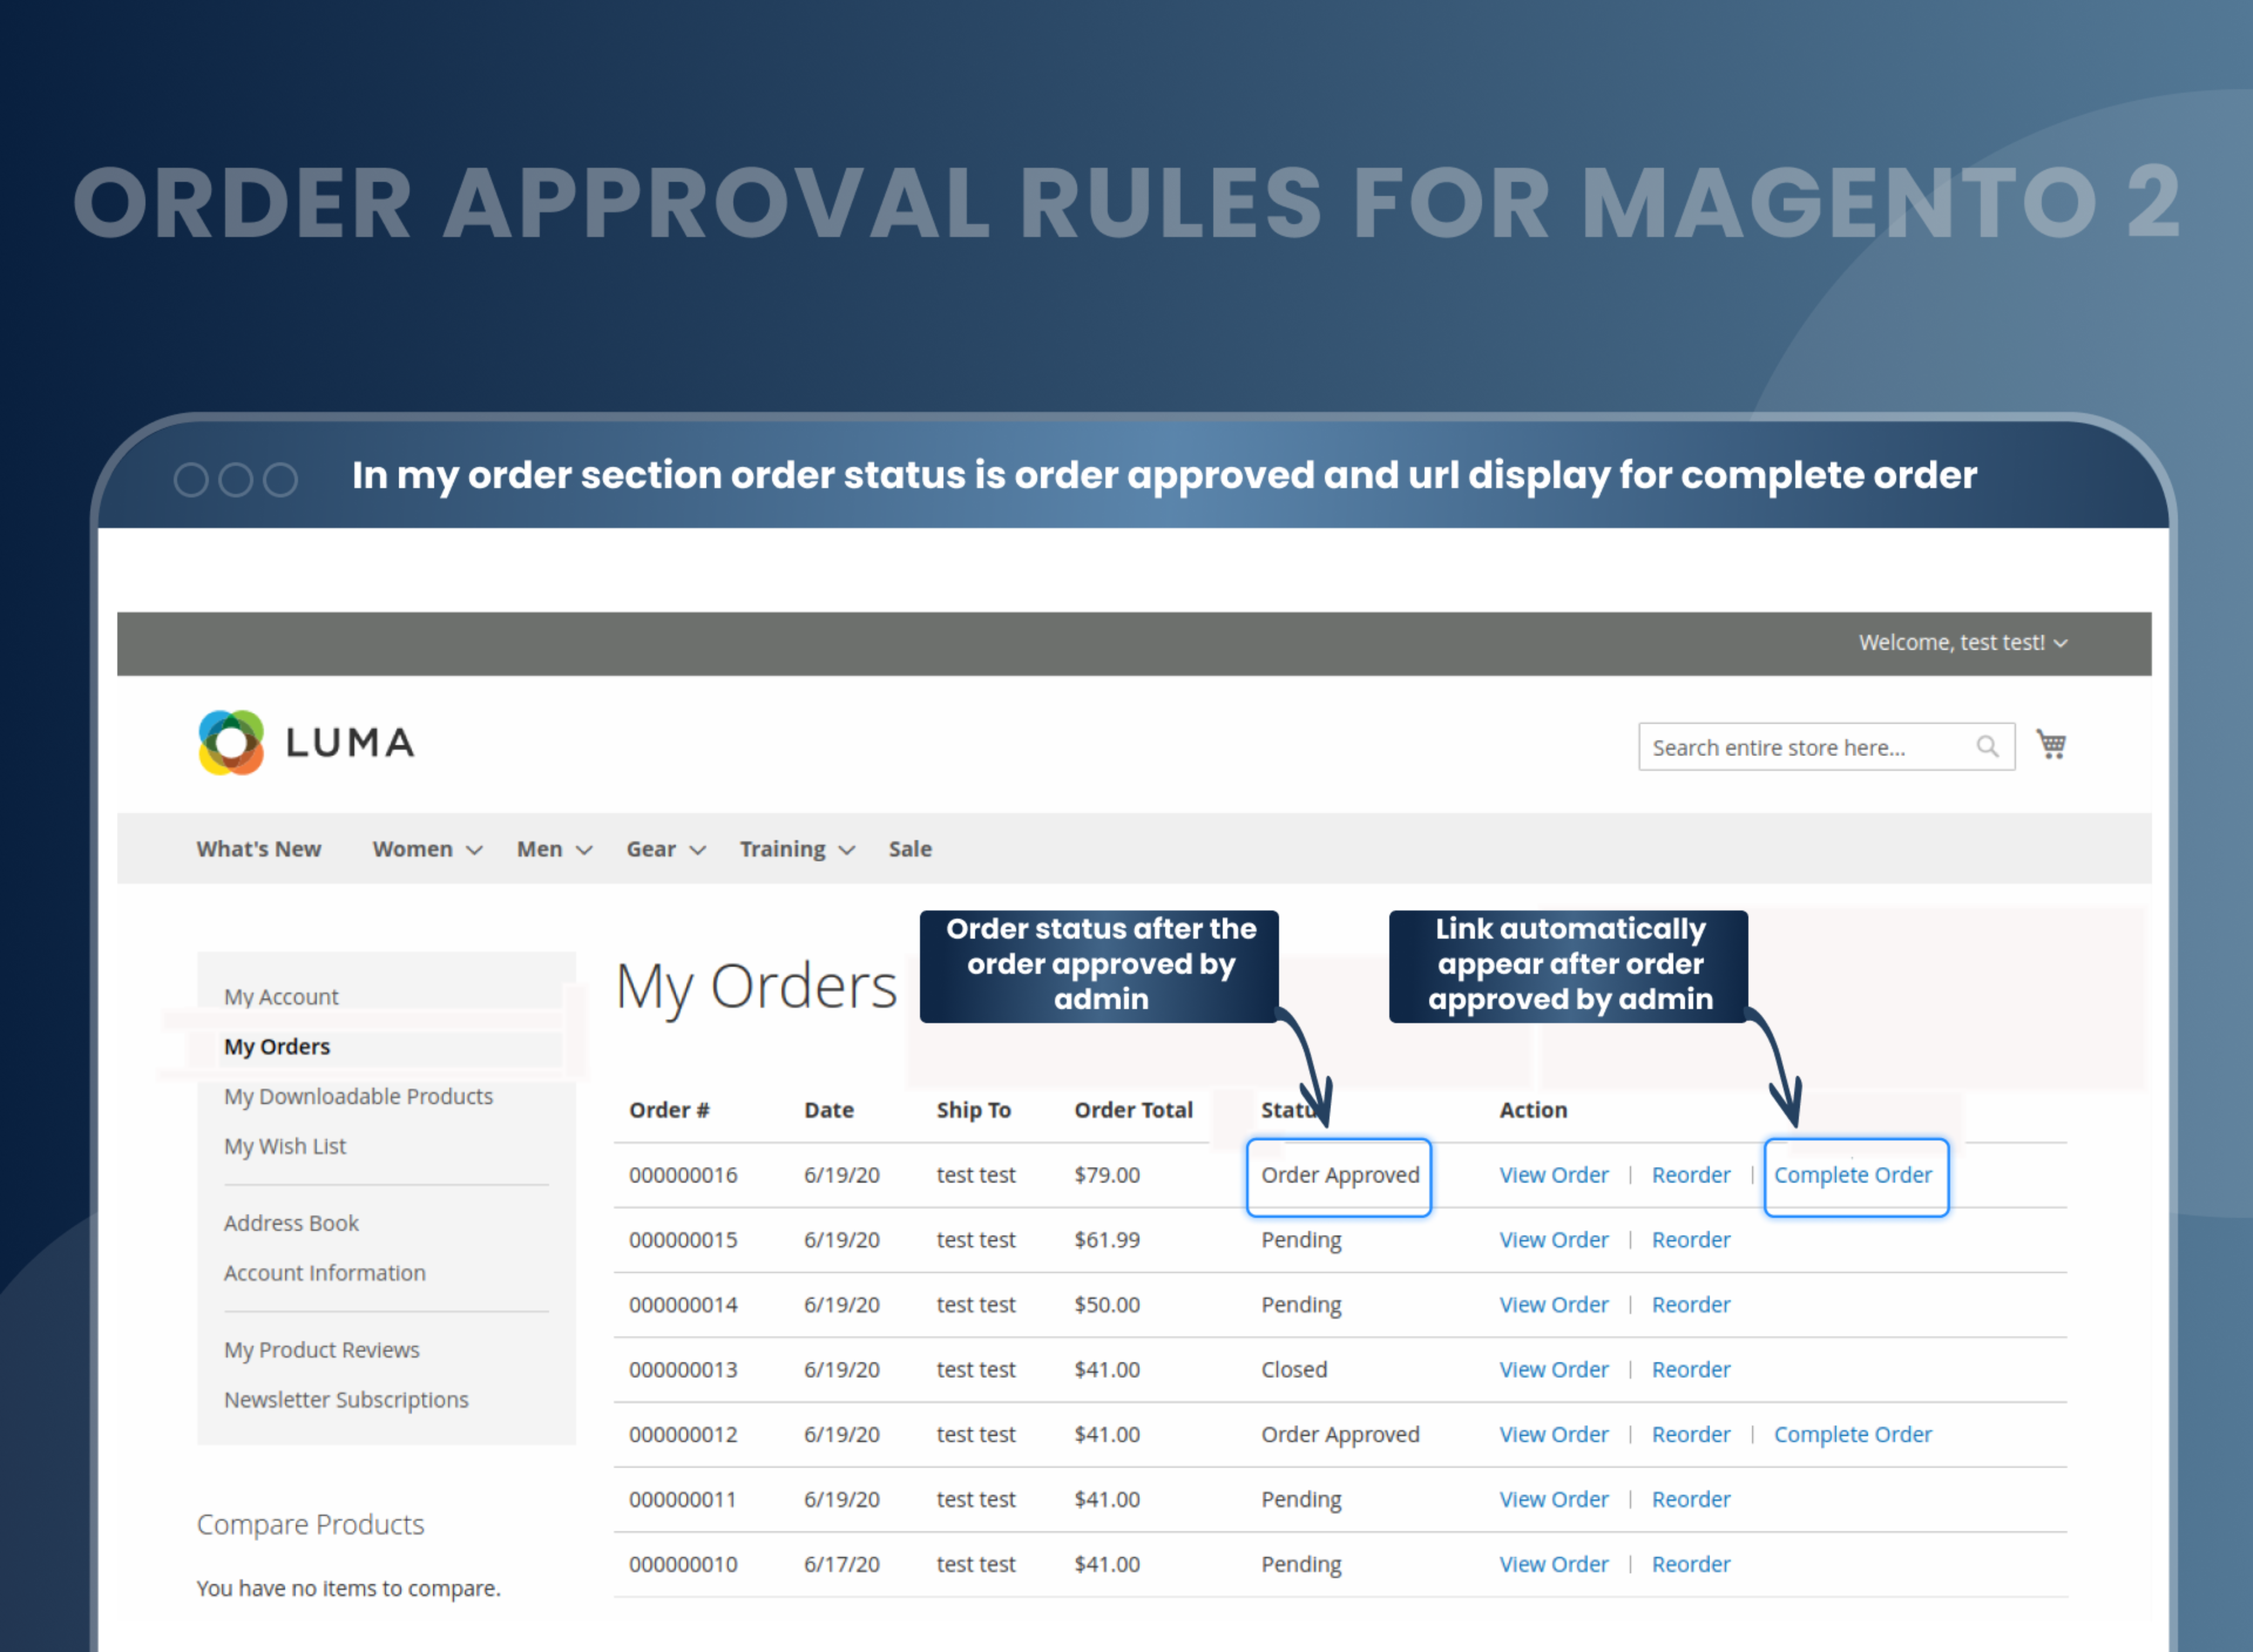Open My Downloadable Products
2253x1652 pixels.
click(358, 1096)
